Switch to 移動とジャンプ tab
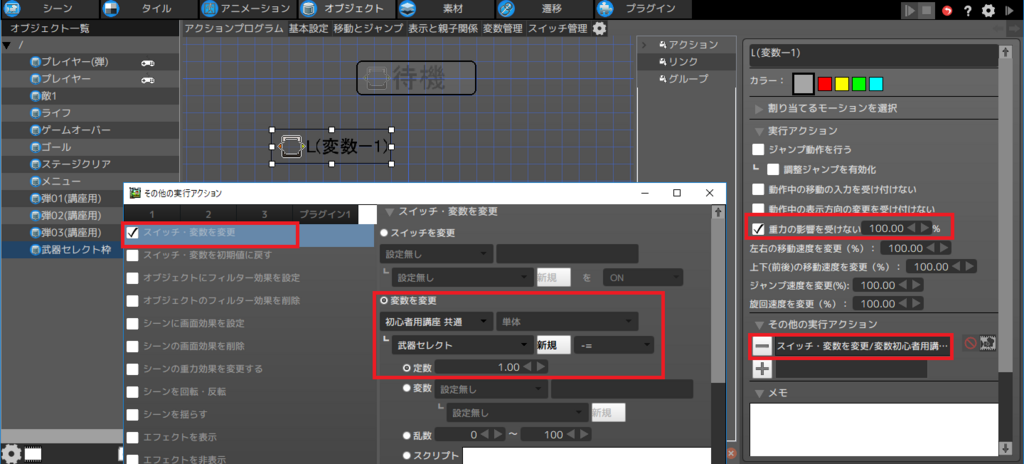Image resolution: width=1024 pixels, height=464 pixels. click(x=368, y=28)
